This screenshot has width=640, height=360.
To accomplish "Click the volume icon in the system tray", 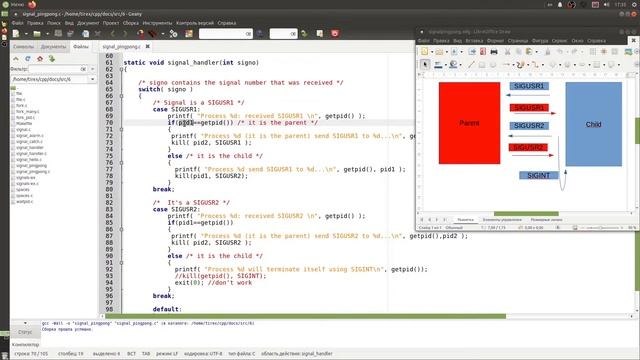I will click(x=607, y=4).
